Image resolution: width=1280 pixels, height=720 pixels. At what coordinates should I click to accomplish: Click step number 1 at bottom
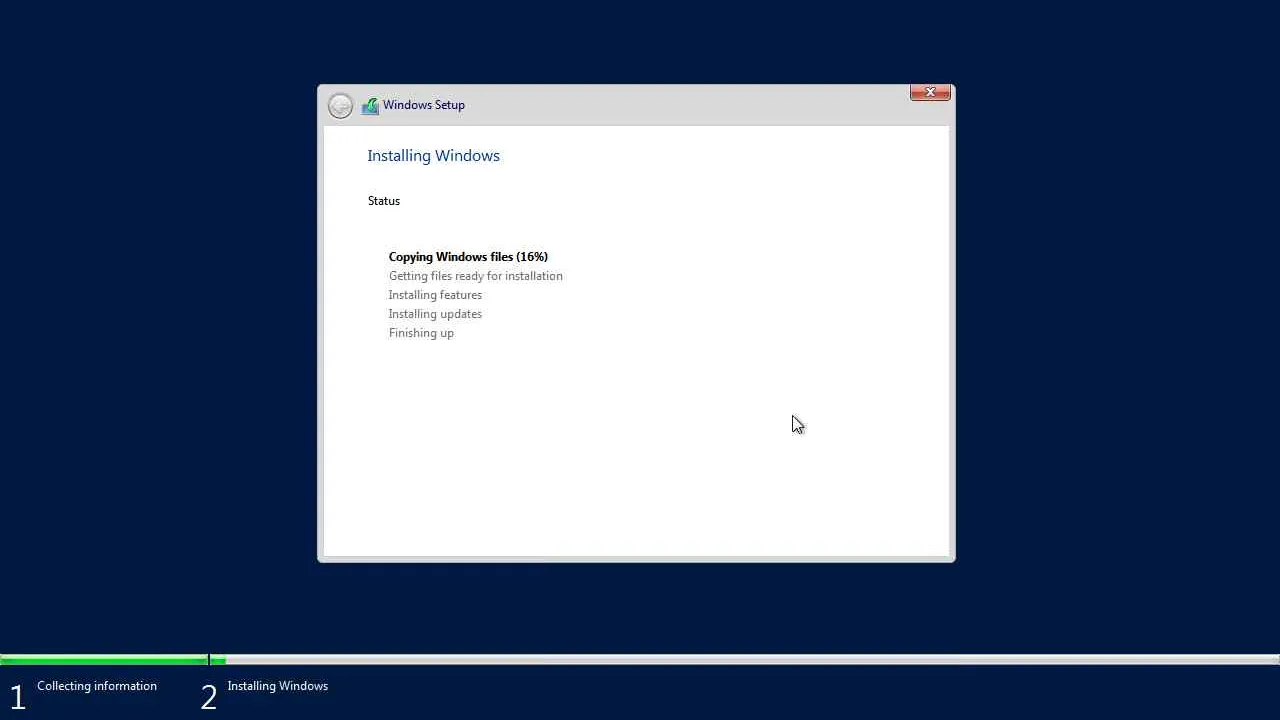click(17, 697)
